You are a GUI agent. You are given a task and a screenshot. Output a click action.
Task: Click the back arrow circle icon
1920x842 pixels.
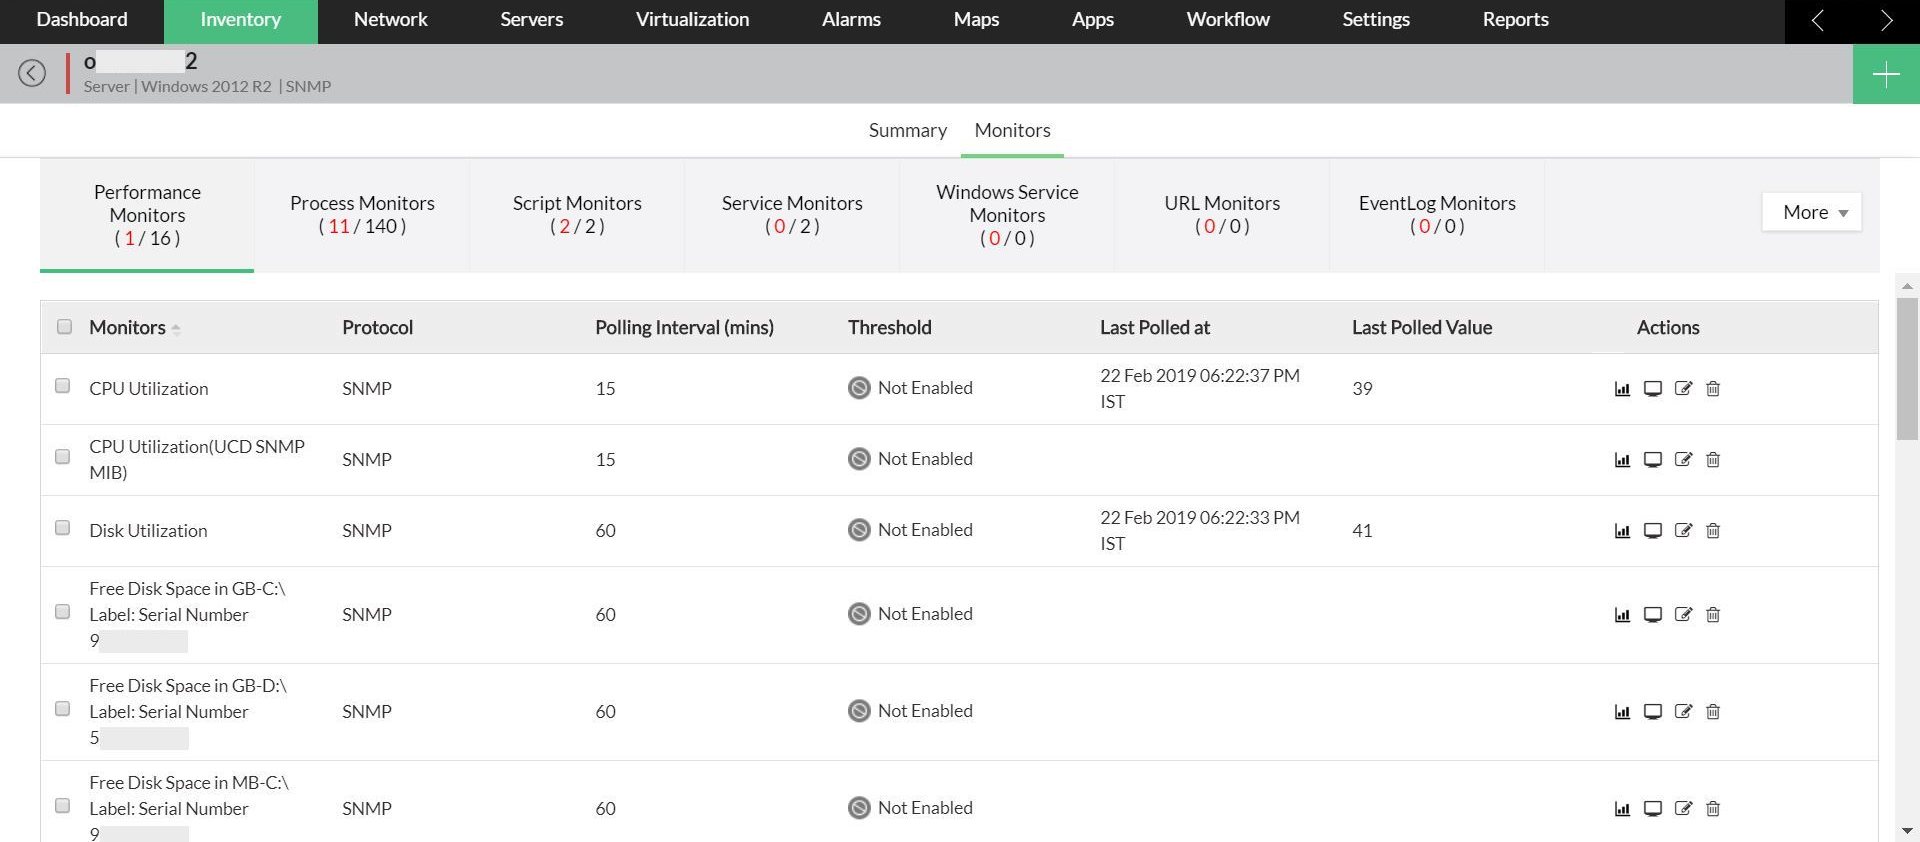(32, 73)
